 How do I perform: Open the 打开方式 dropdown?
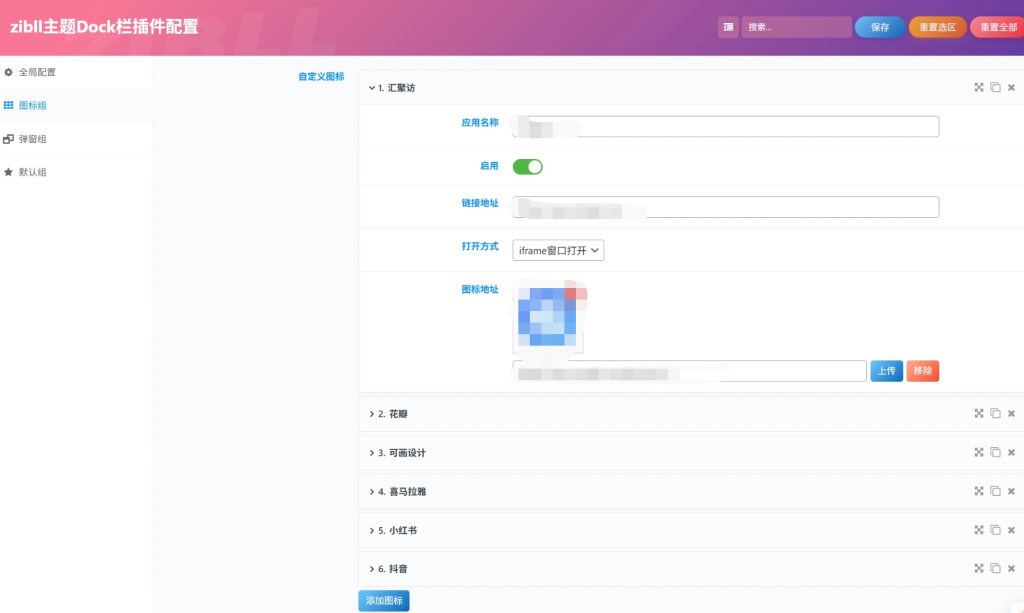click(x=558, y=250)
